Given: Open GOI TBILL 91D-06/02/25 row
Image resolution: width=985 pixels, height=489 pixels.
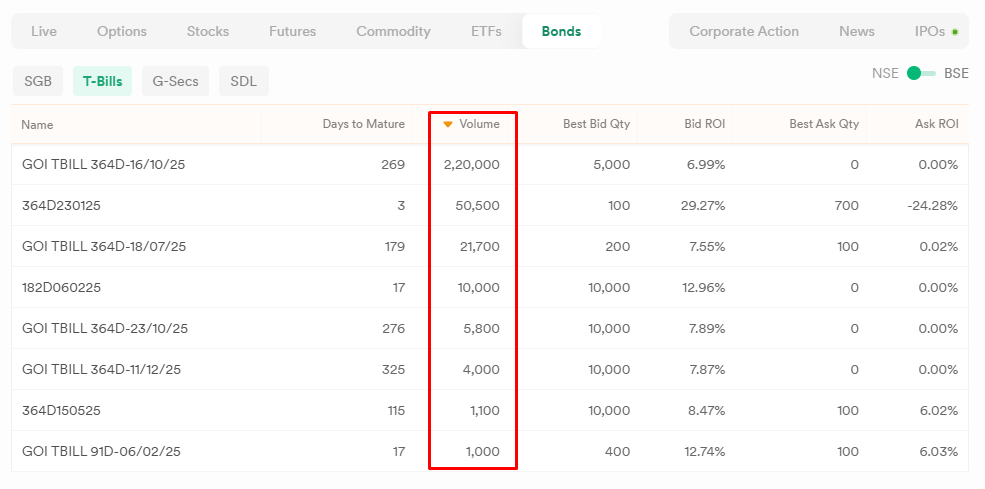Looking at the screenshot, I should click(x=490, y=451).
